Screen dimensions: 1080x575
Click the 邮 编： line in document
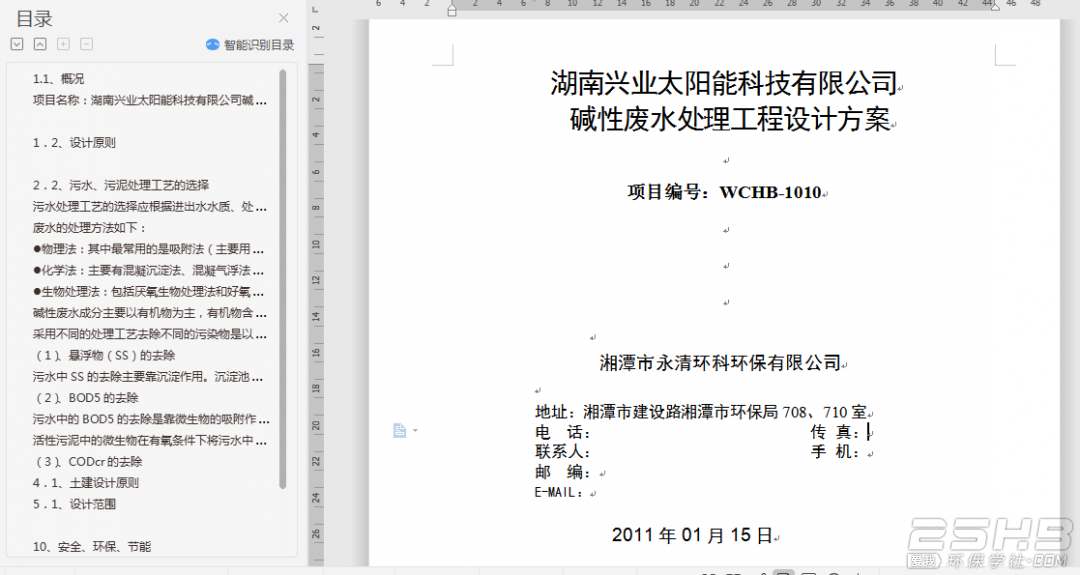click(x=563, y=472)
